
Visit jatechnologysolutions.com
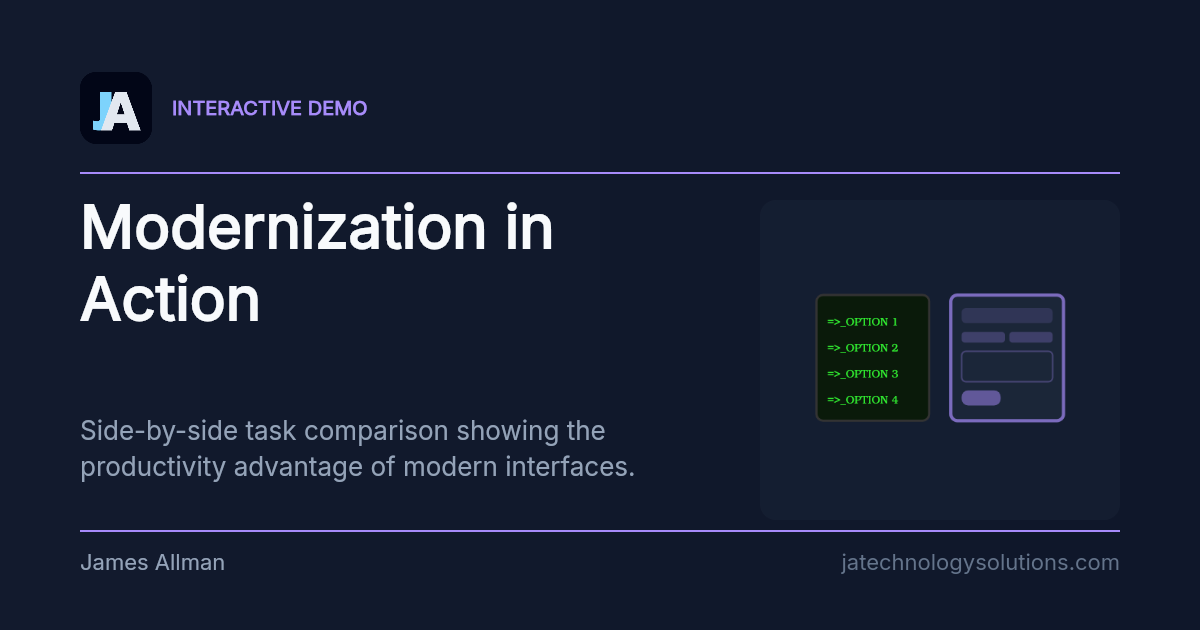(980, 562)
